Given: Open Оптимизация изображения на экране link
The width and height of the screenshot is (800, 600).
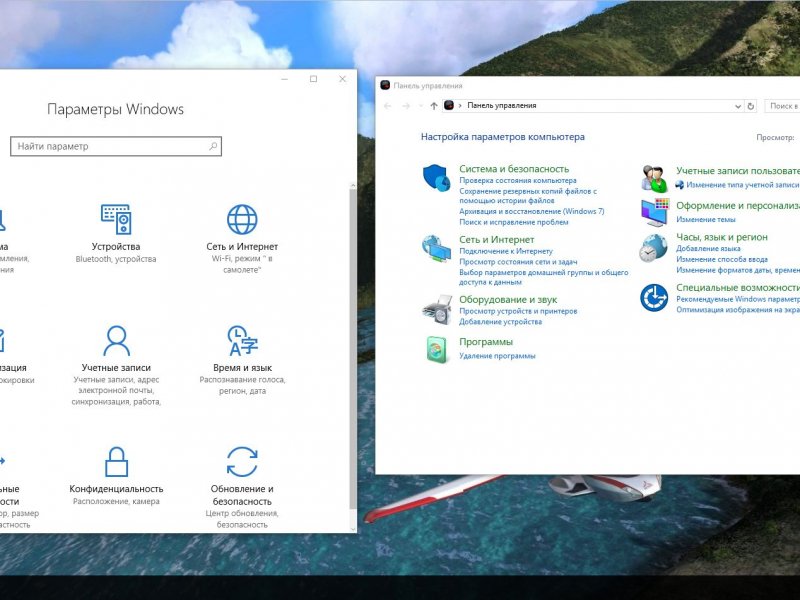Looking at the screenshot, I should click(738, 310).
